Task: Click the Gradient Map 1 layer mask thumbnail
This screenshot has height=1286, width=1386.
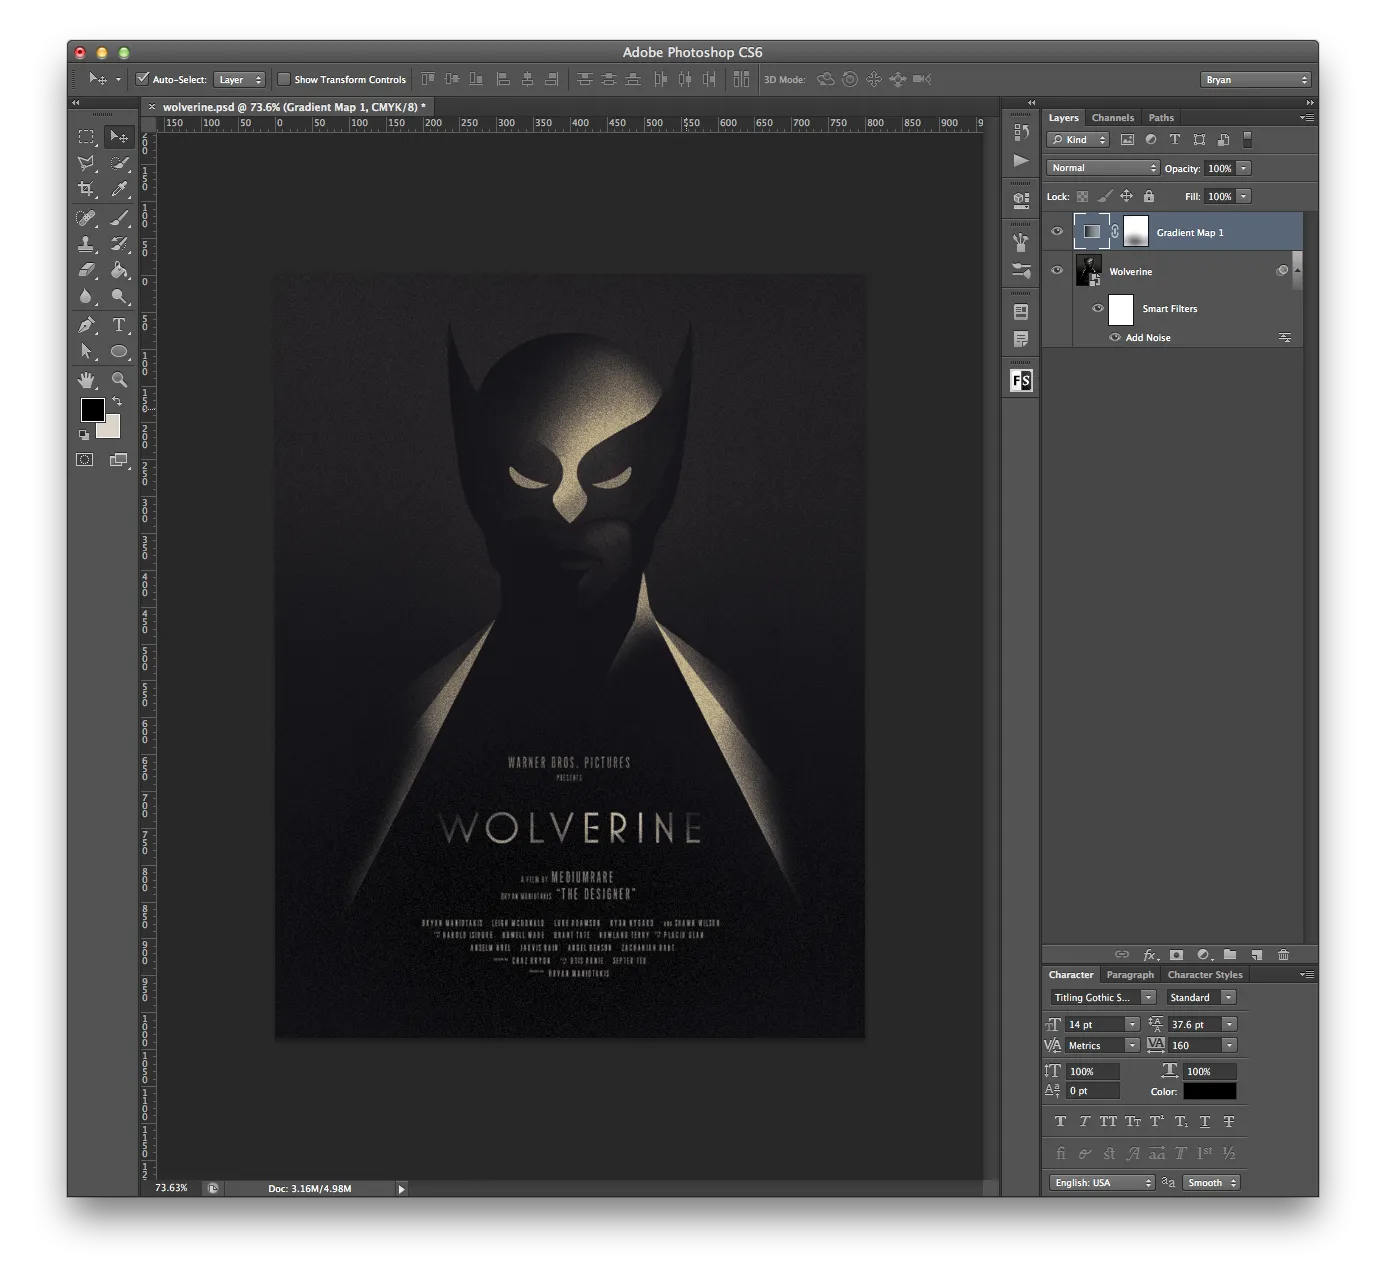Action: 1136,232
